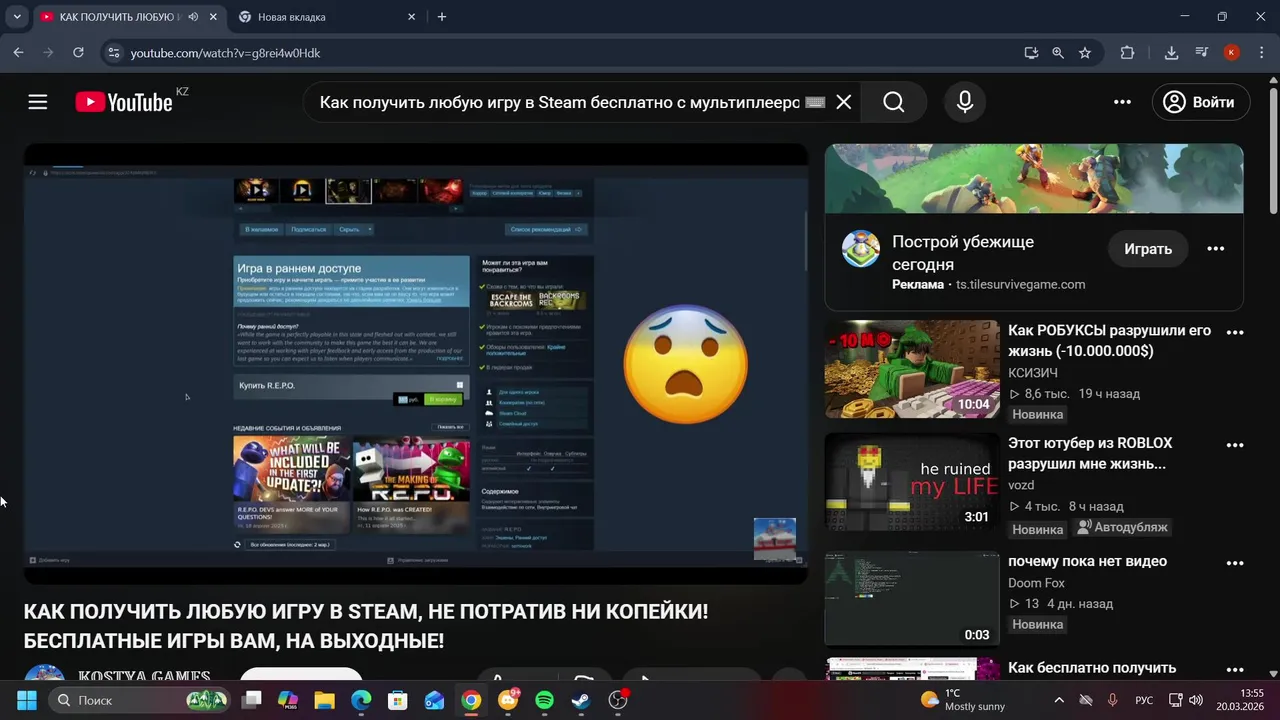Open the Windows Start menu
The height and width of the screenshot is (720, 1280).
click(x=27, y=700)
